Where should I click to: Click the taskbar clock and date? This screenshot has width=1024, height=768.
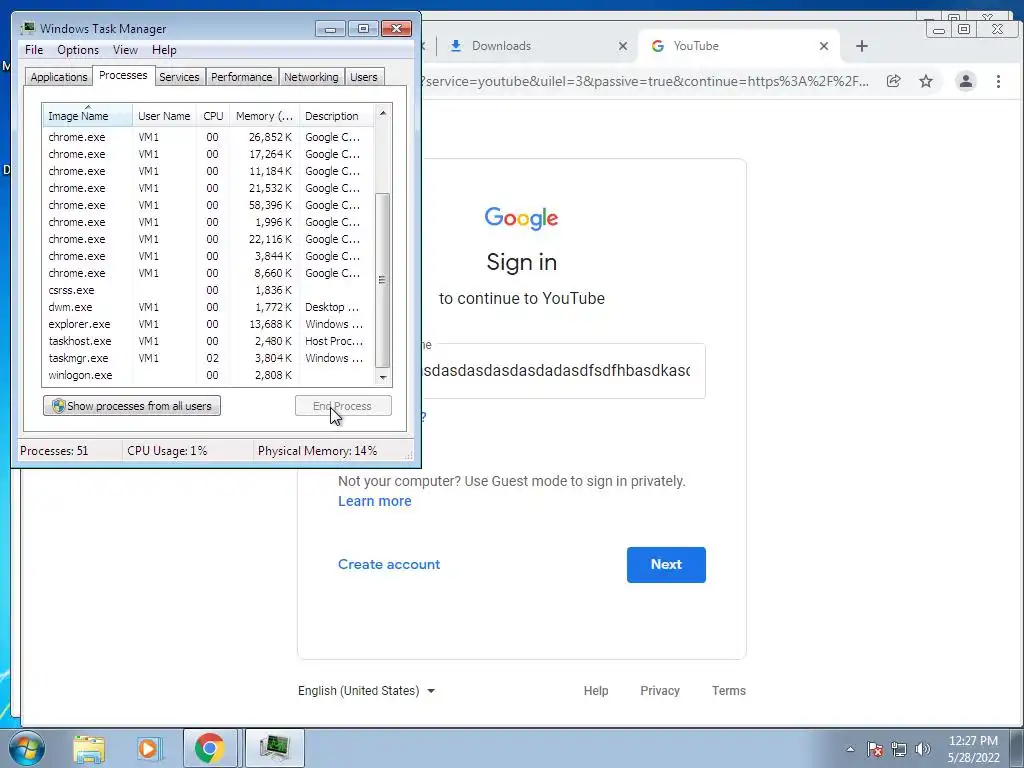(x=974, y=749)
